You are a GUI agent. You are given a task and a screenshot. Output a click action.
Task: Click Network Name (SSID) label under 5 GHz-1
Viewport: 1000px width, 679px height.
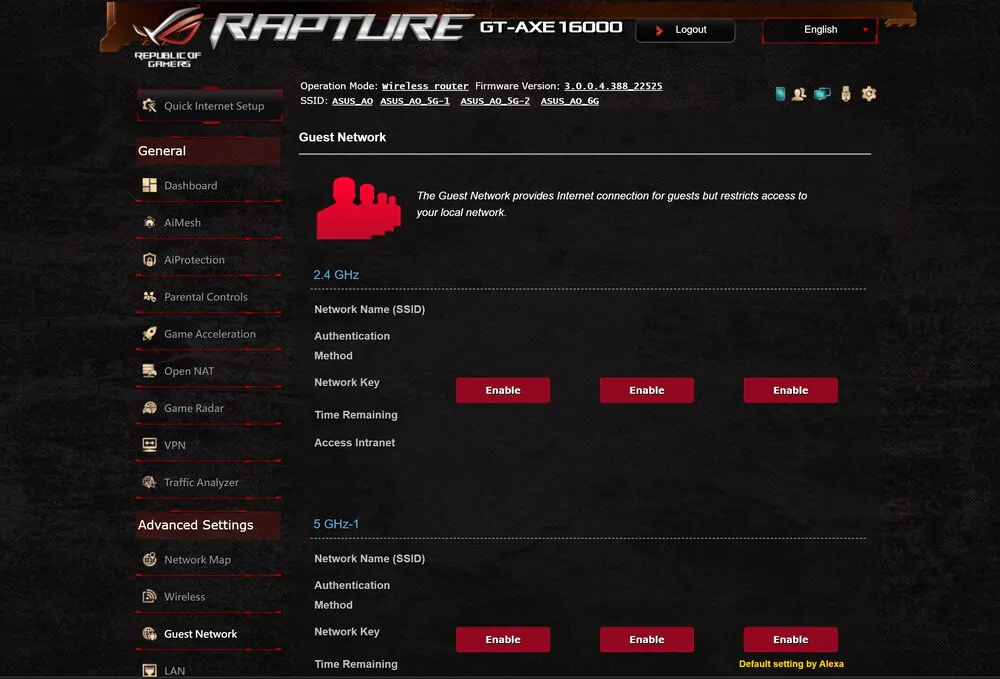tap(369, 559)
